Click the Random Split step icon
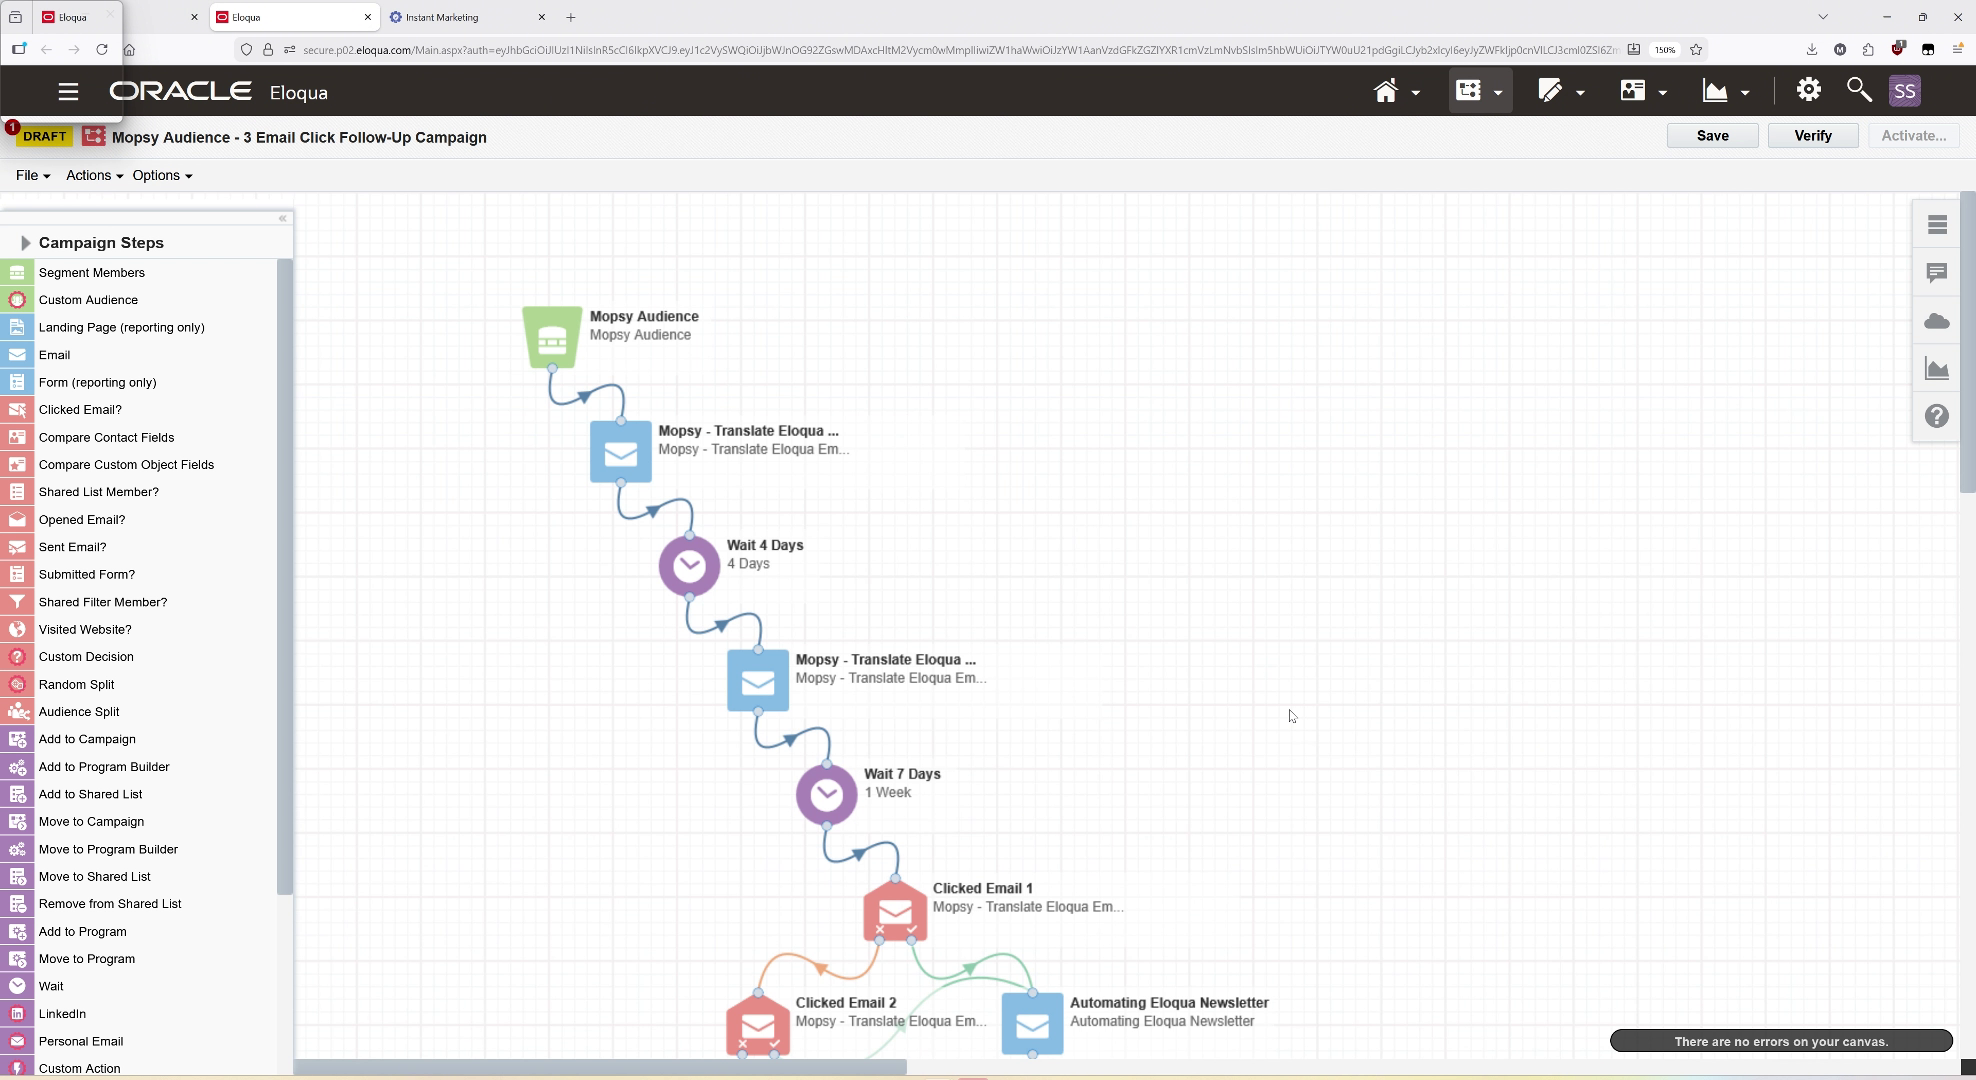This screenshot has height=1080, width=1976. (17, 685)
